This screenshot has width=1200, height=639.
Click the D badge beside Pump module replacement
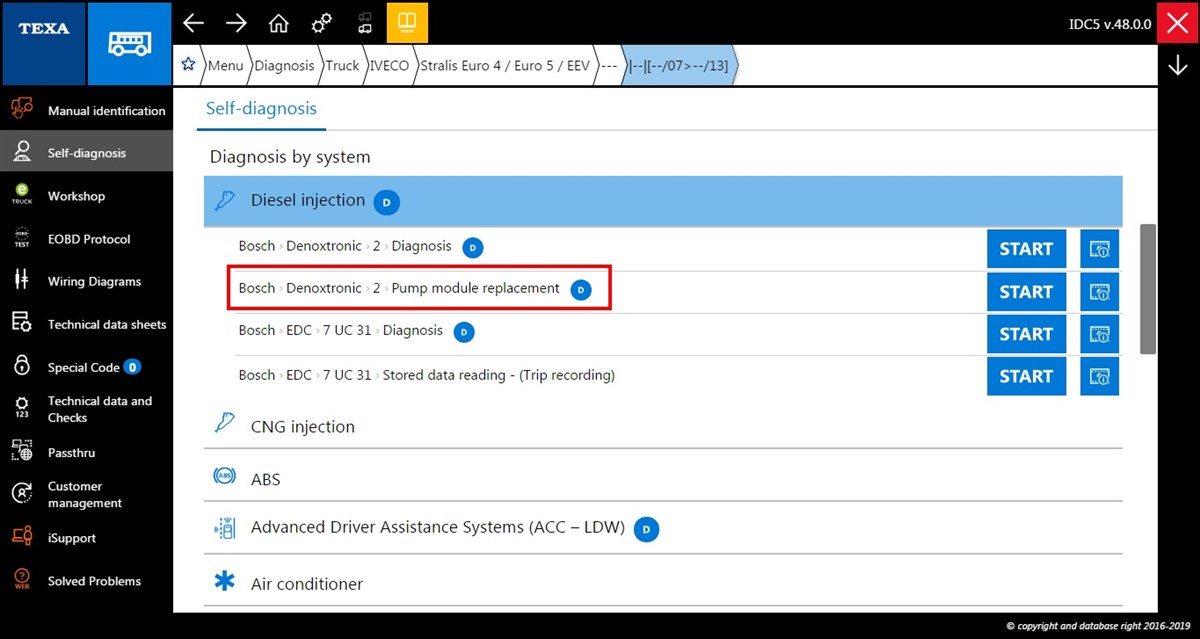tap(581, 291)
